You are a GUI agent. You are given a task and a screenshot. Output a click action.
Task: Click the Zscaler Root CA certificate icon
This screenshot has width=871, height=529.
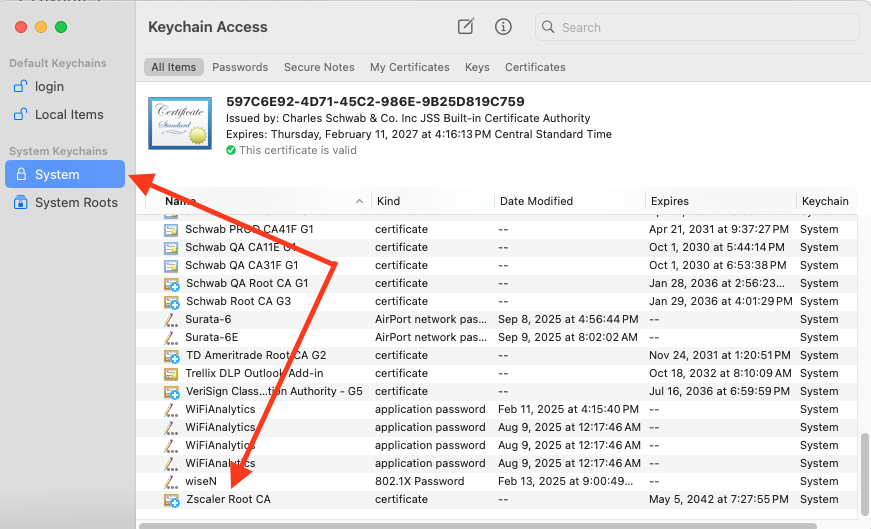click(171, 499)
